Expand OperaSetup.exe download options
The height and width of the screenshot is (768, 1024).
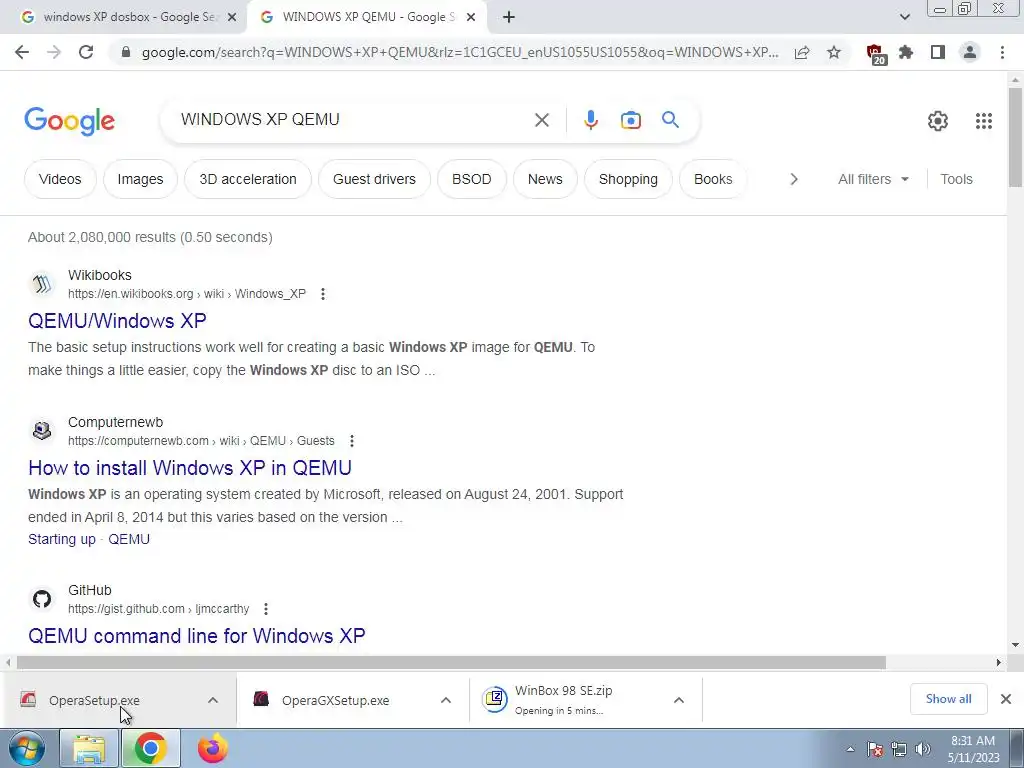[x=213, y=700]
